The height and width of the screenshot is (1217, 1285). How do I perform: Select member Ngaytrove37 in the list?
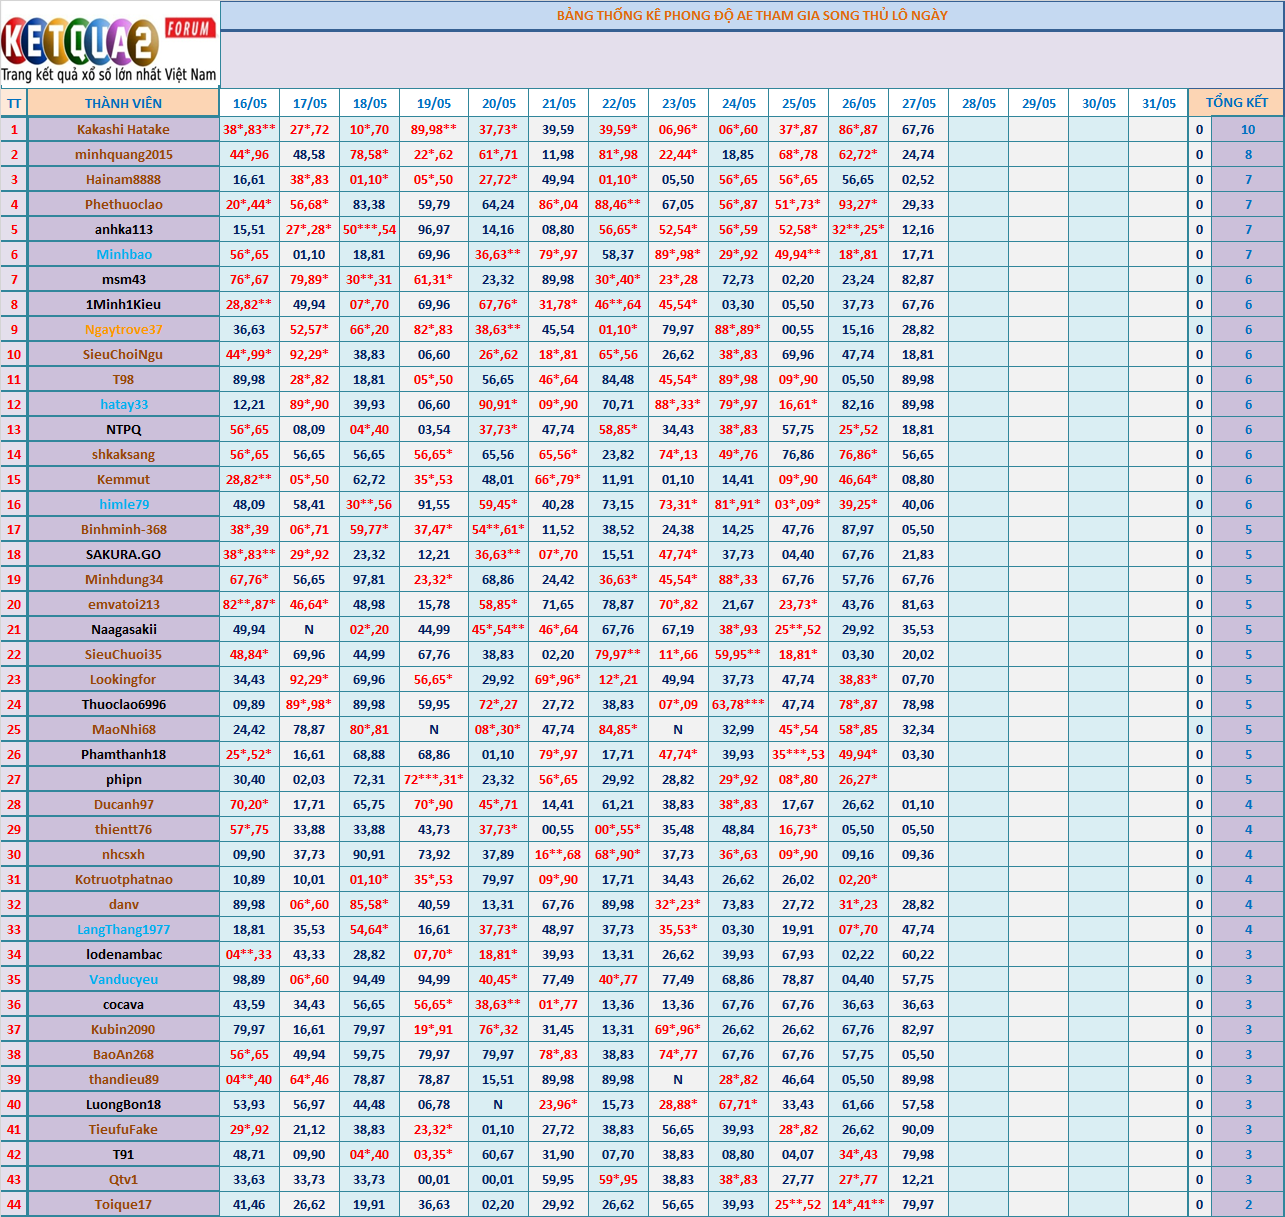123,329
